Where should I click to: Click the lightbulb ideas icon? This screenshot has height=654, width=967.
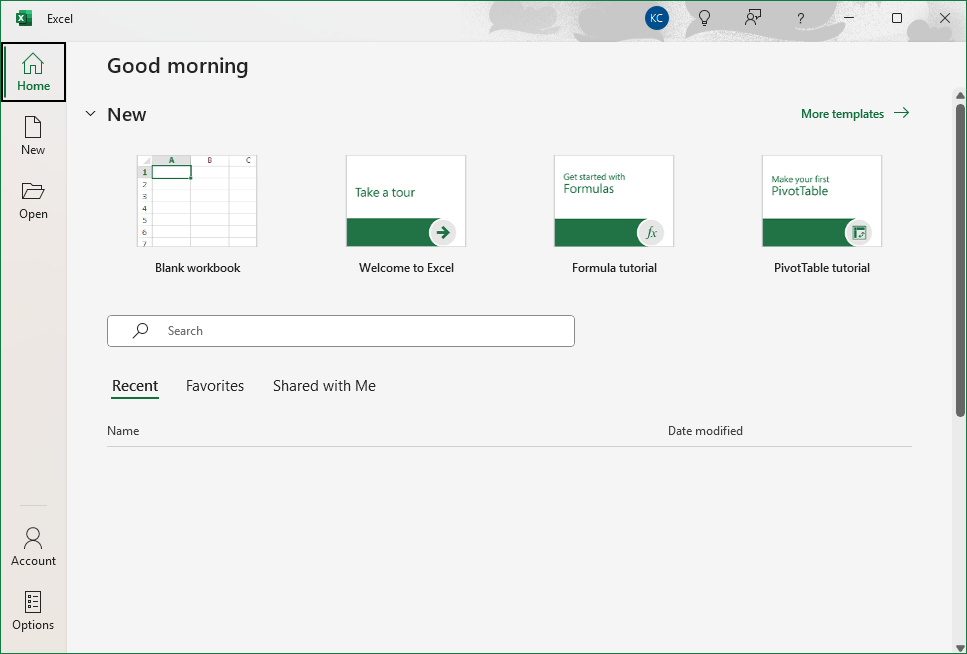[x=704, y=18]
